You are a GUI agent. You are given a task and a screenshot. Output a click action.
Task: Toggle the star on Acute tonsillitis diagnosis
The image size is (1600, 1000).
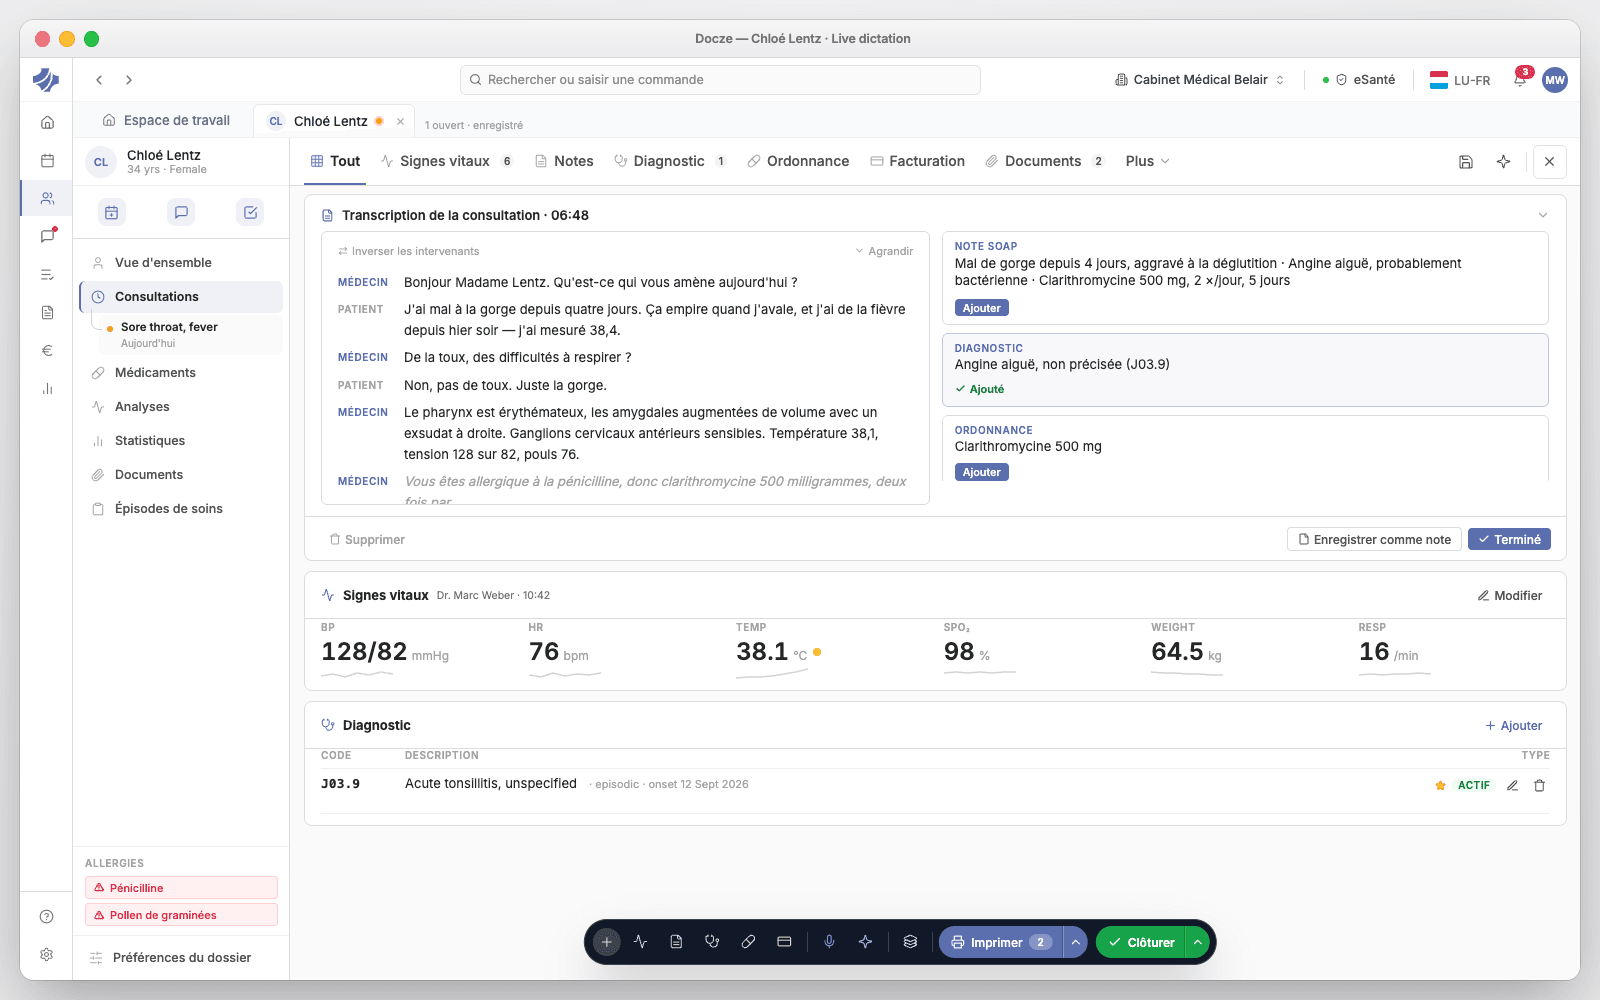(x=1441, y=785)
